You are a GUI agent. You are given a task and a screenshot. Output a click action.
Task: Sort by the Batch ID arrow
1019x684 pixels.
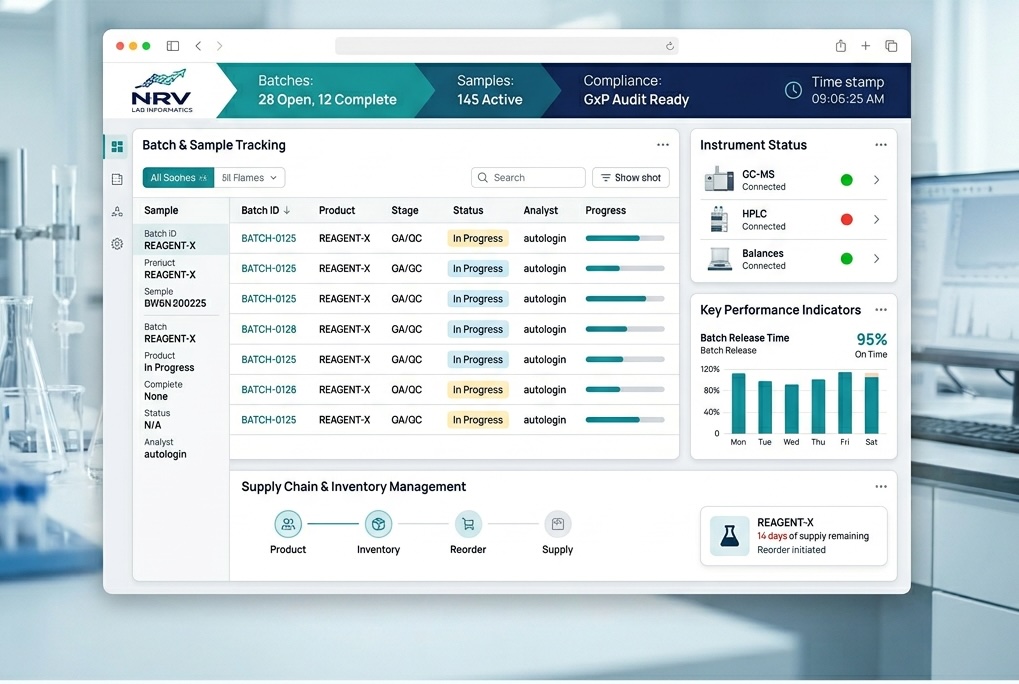[x=287, y=210]
